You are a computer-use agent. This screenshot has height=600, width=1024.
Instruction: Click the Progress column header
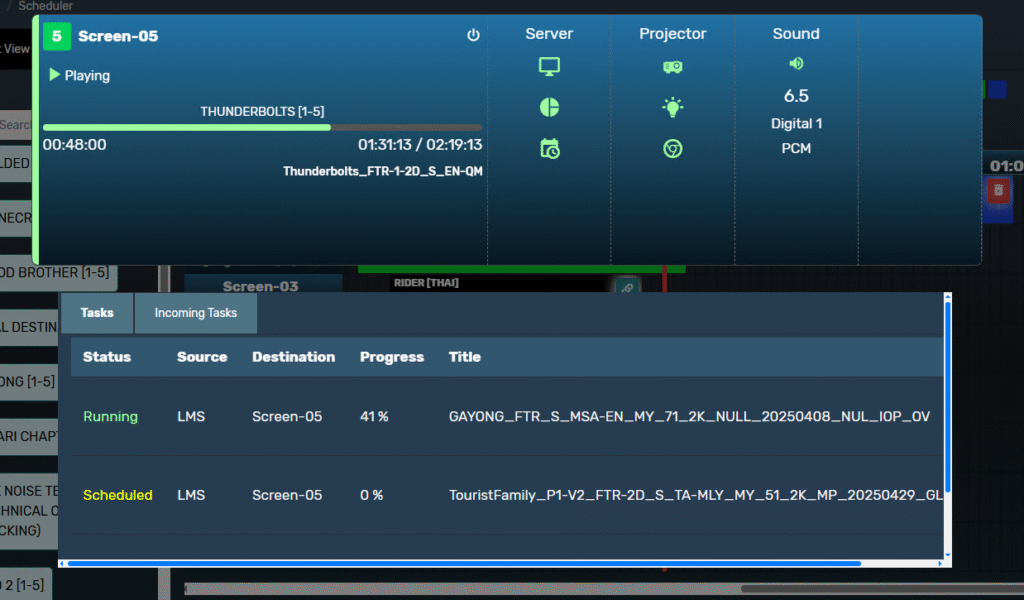tap(392, 357)
